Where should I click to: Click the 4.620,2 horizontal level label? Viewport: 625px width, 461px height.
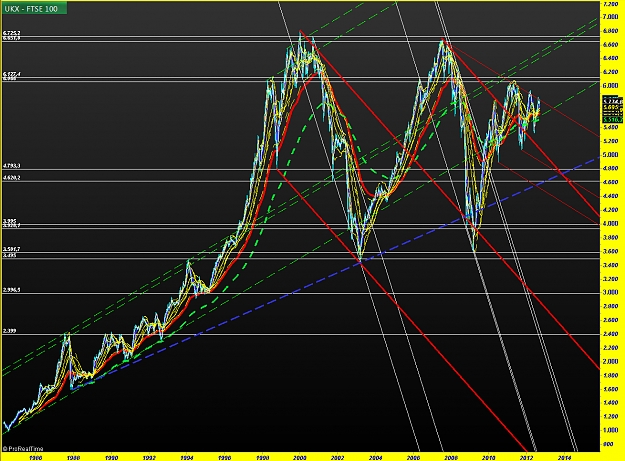click(11, 178)
